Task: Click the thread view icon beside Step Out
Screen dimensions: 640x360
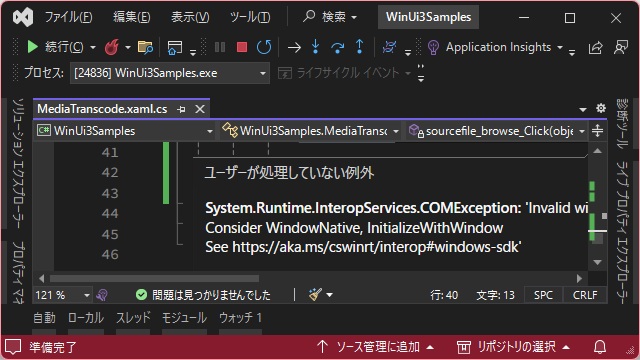Action: (x=390, y=47)
